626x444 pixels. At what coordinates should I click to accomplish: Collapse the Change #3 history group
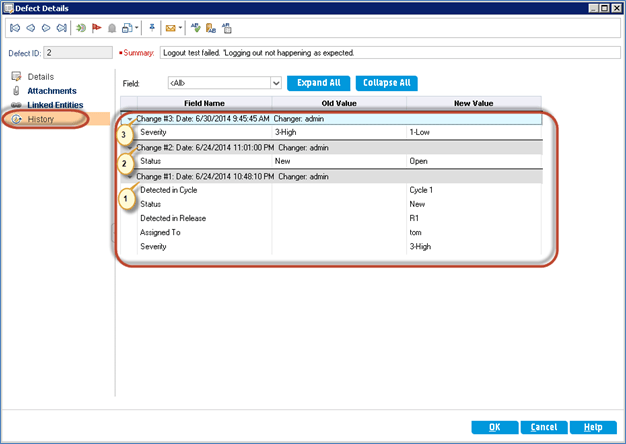[x=130, y=119]
